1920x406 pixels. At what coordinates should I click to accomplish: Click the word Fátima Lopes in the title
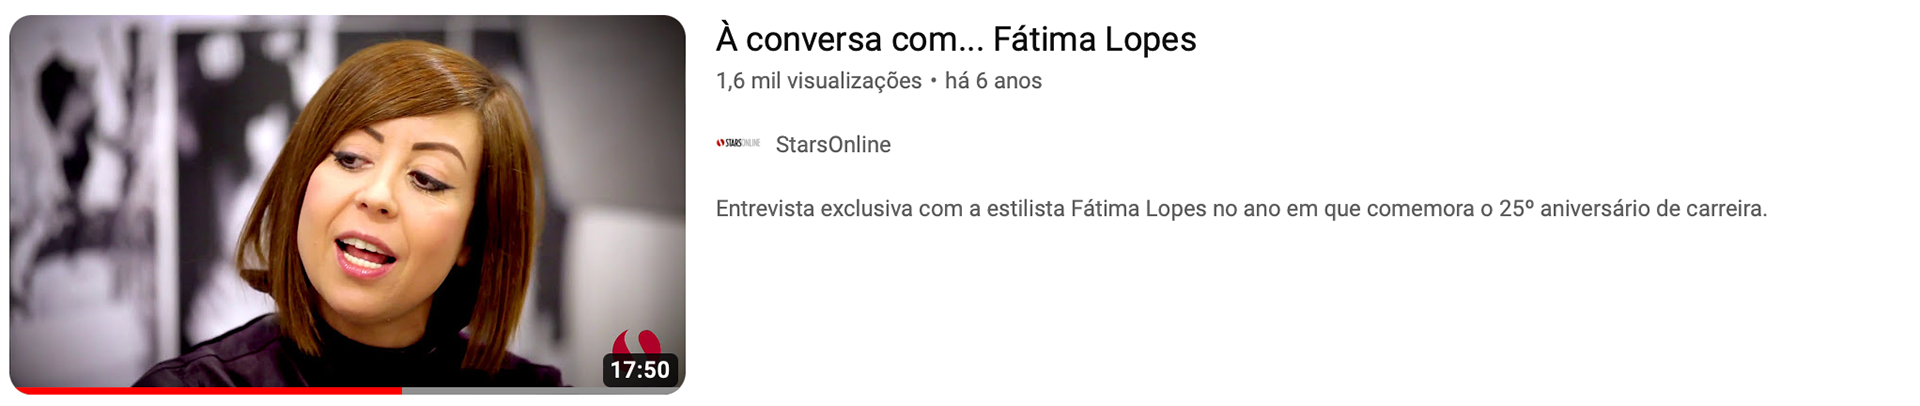[x=1095, y=39]
